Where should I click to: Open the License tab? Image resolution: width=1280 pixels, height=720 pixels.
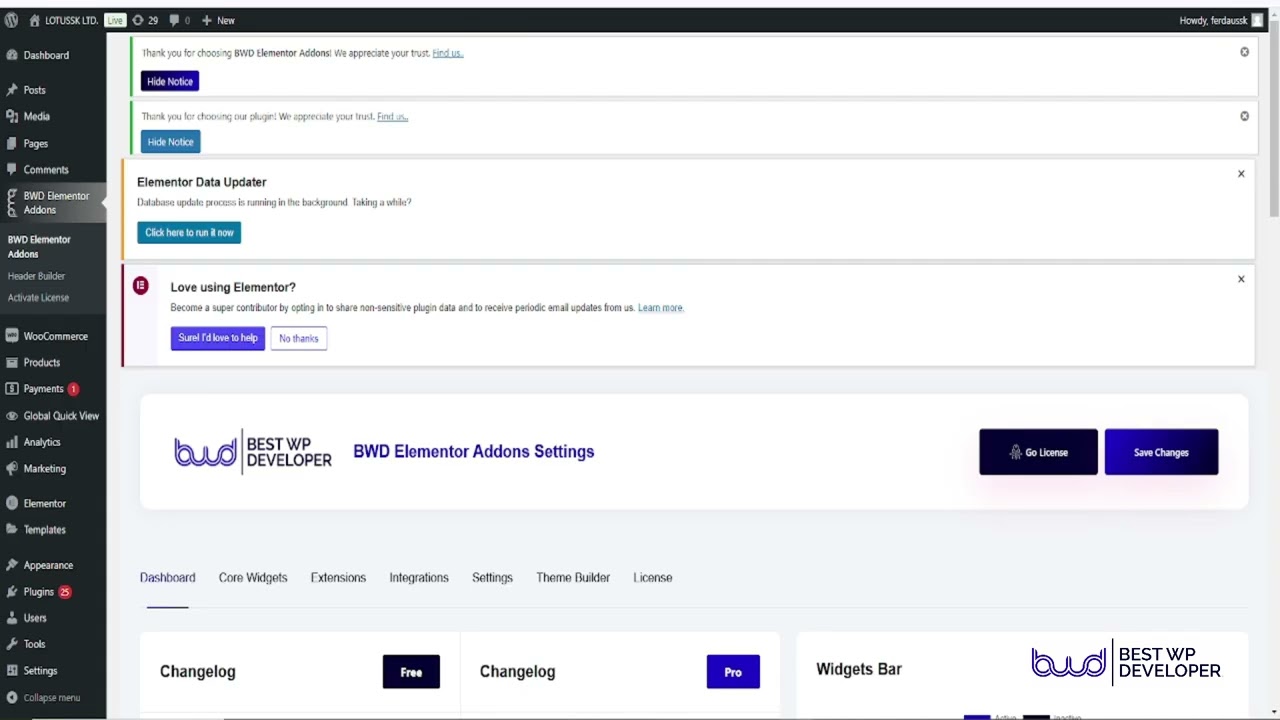pyautogui.click(x=653, y=577)
